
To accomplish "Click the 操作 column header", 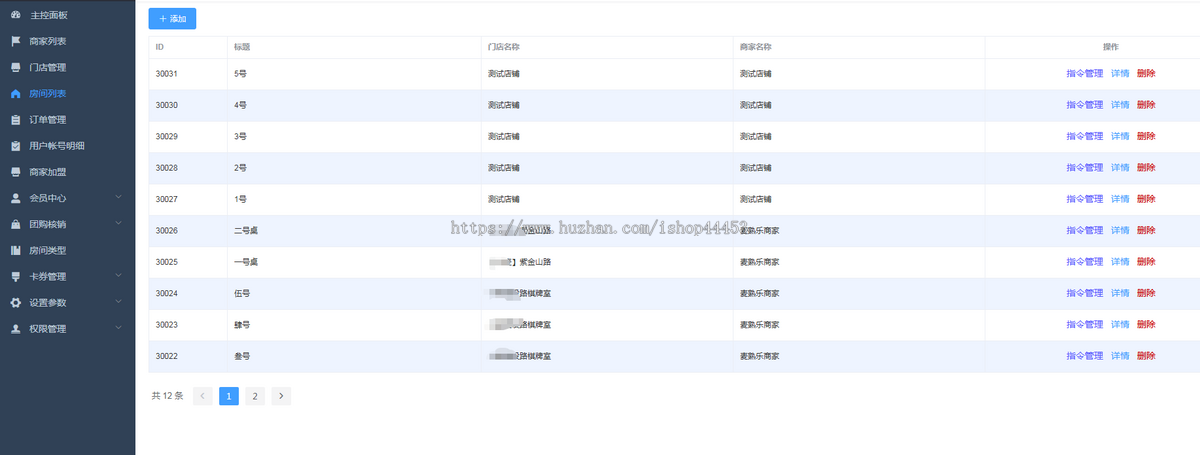I will click(1111, 47).
